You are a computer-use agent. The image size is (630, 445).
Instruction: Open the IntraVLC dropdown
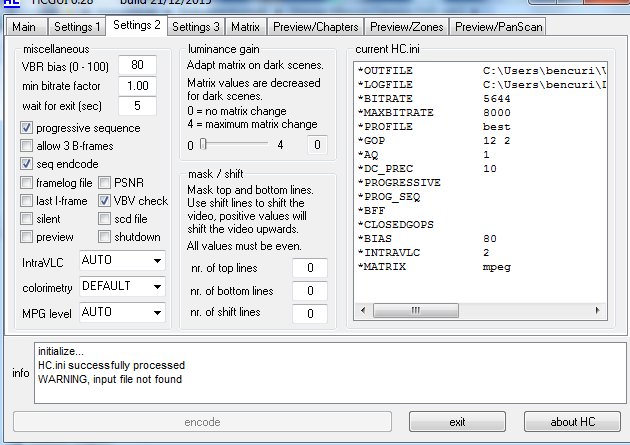point(122,261)
